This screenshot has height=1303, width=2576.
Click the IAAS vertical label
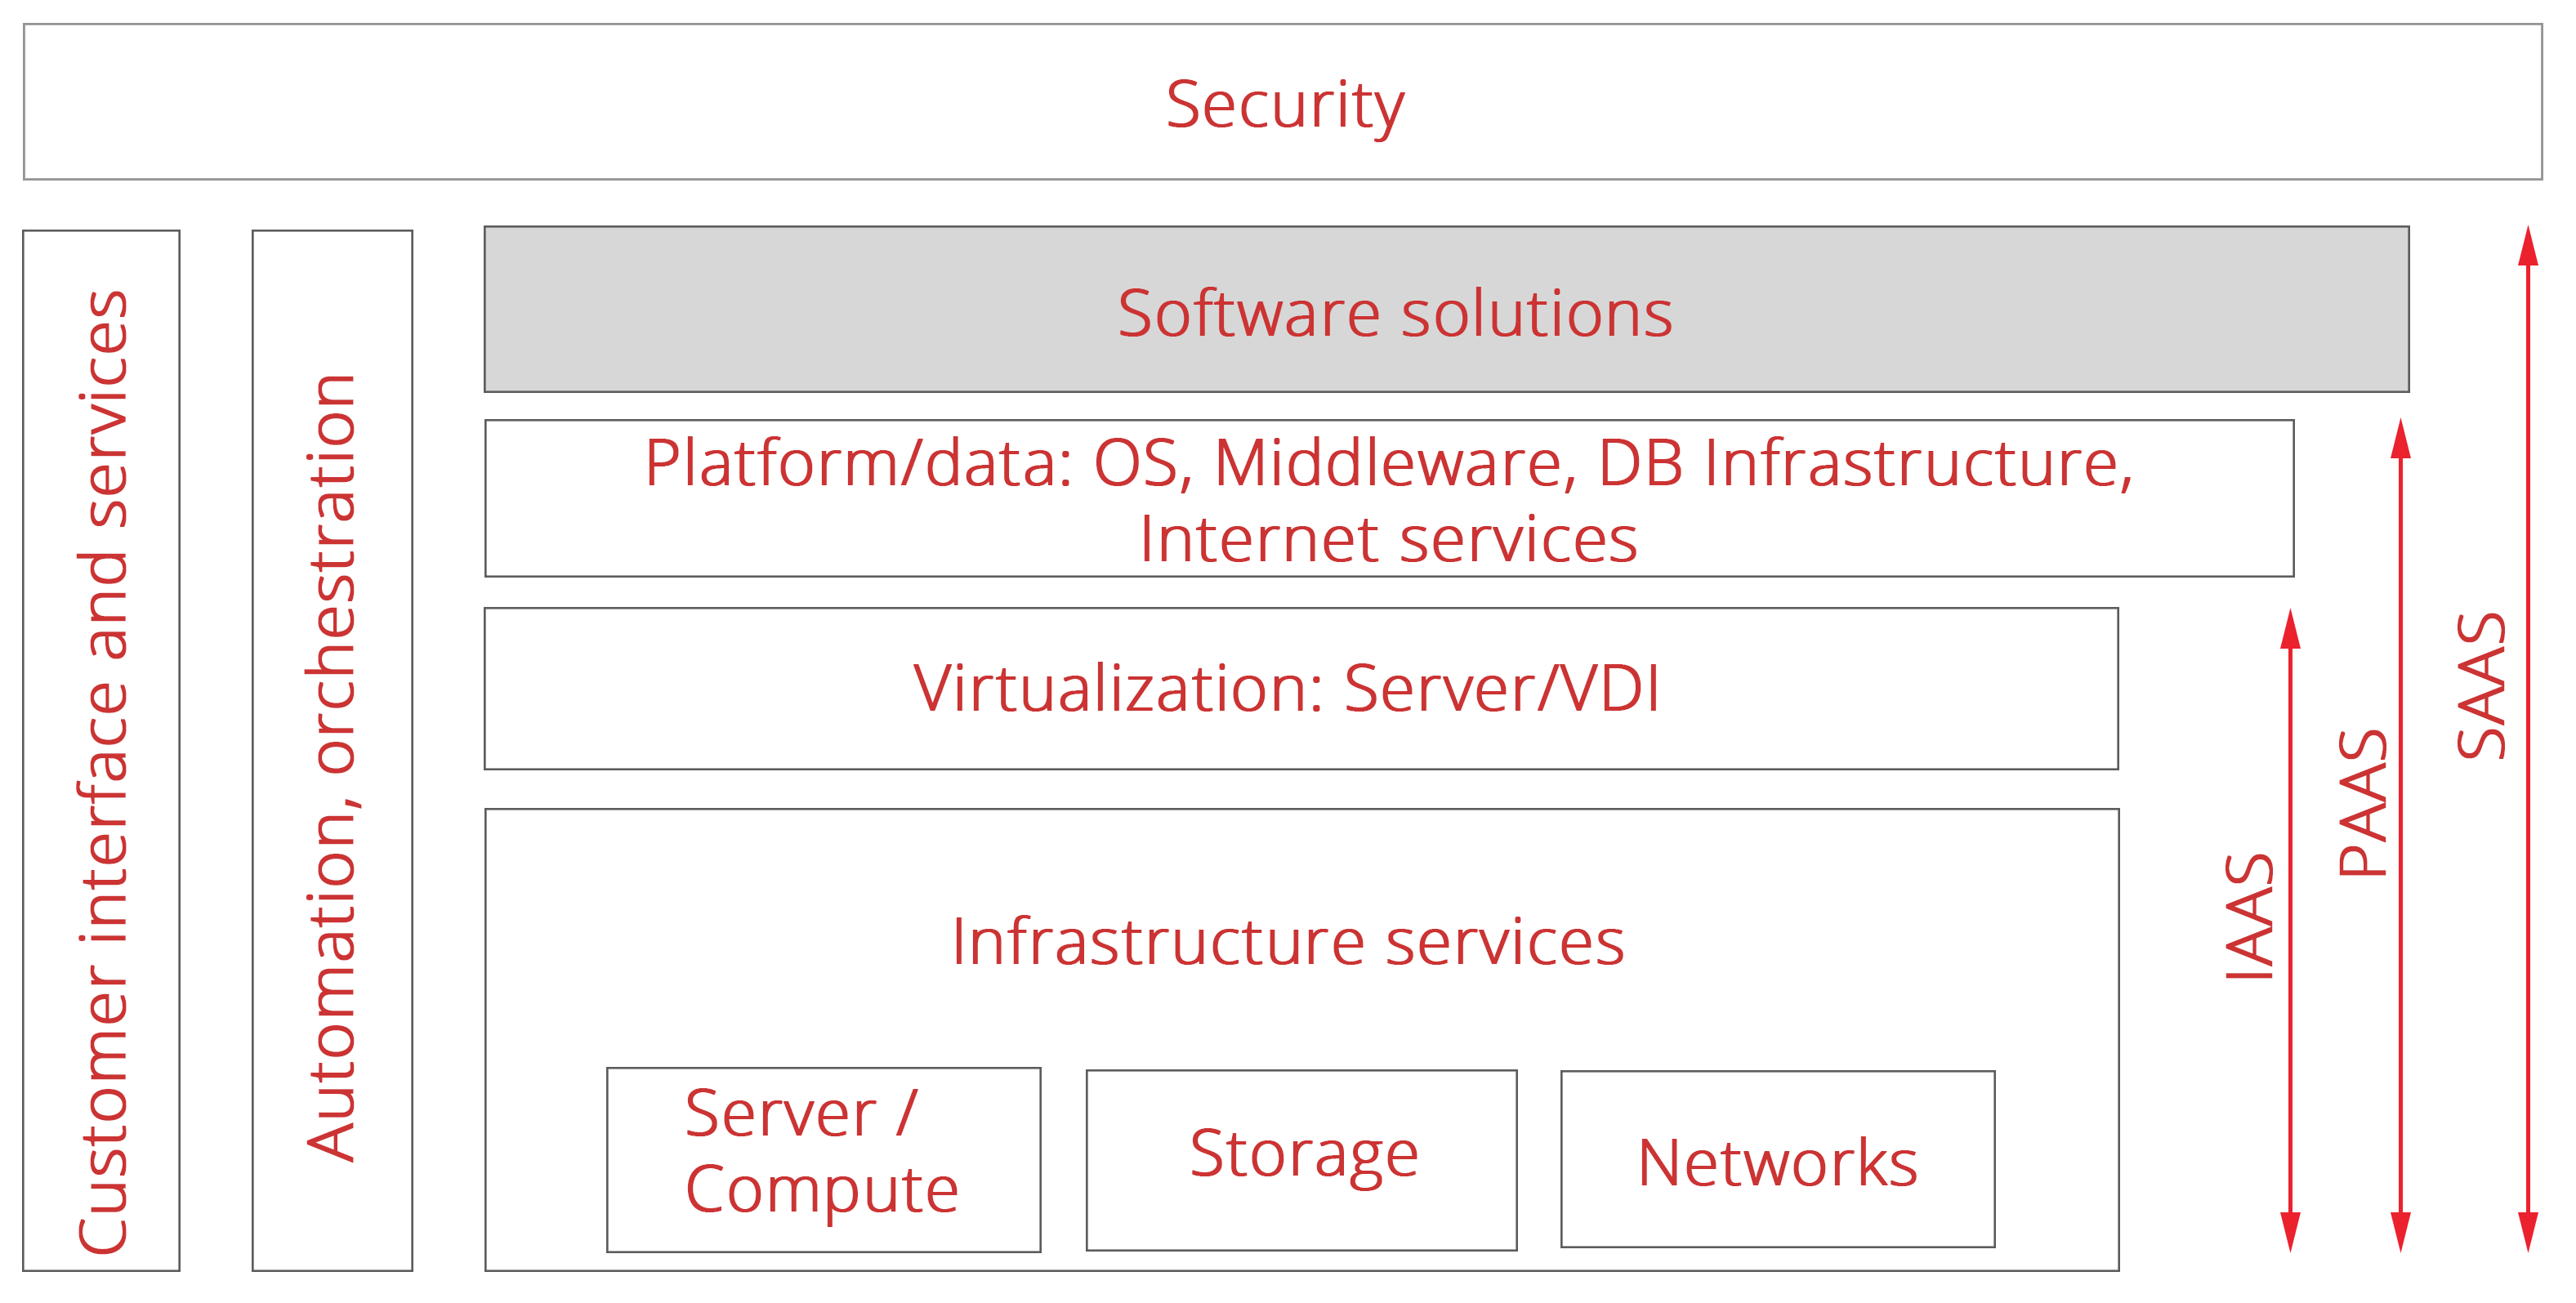(x=2249, y=915)
